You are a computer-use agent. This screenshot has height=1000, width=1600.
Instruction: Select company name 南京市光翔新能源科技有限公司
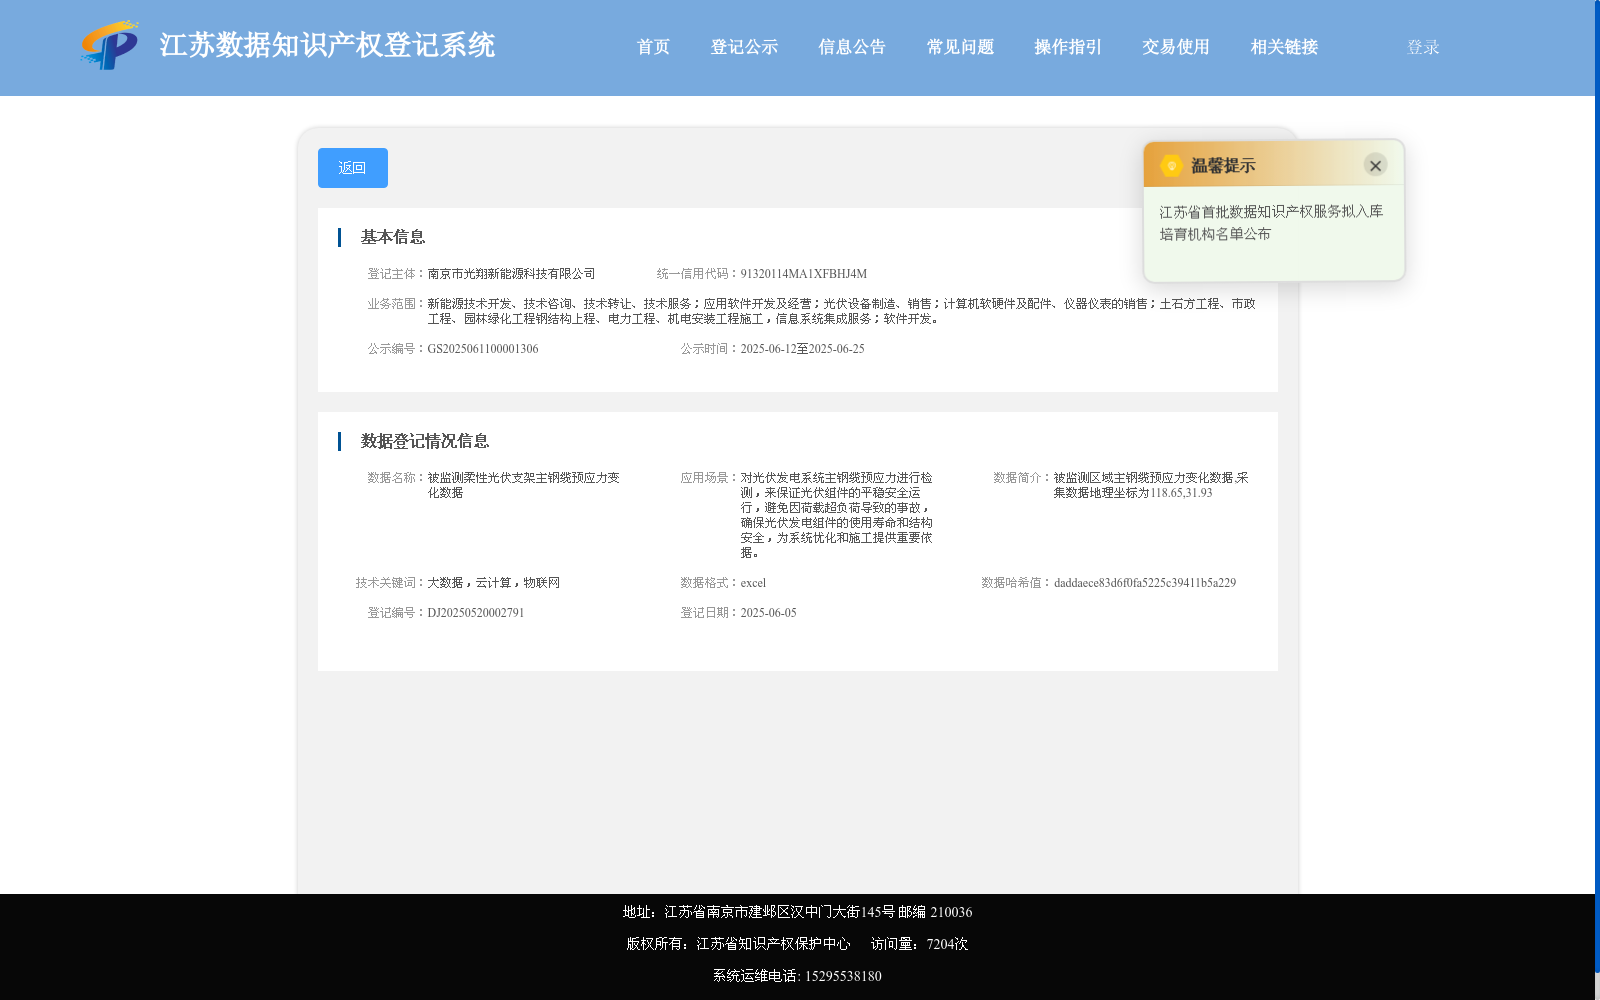[511, 274]
